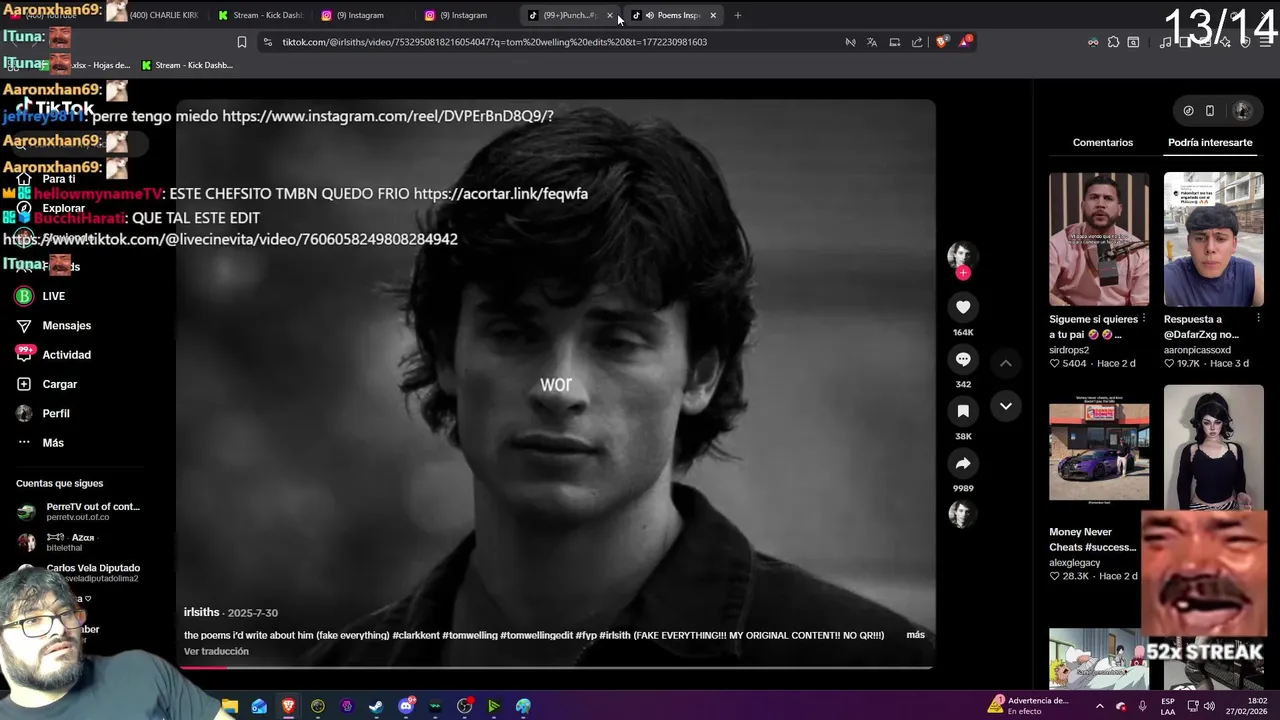Expand the caption with más

(915, 635)
